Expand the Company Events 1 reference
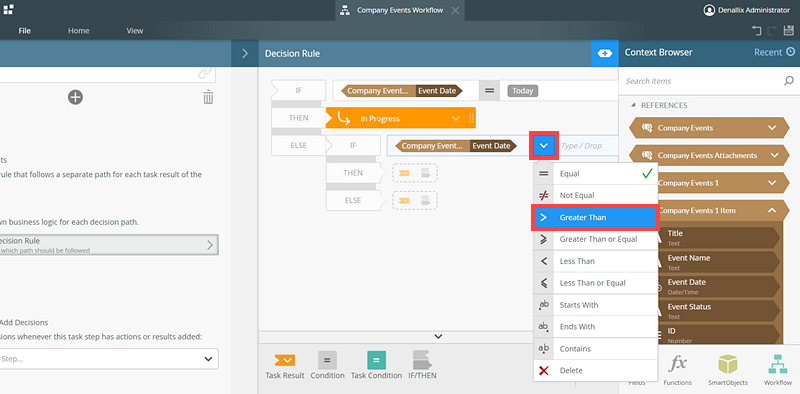This screenshot has height=394, width=800. pyautogui.click(x=772, y=183)
